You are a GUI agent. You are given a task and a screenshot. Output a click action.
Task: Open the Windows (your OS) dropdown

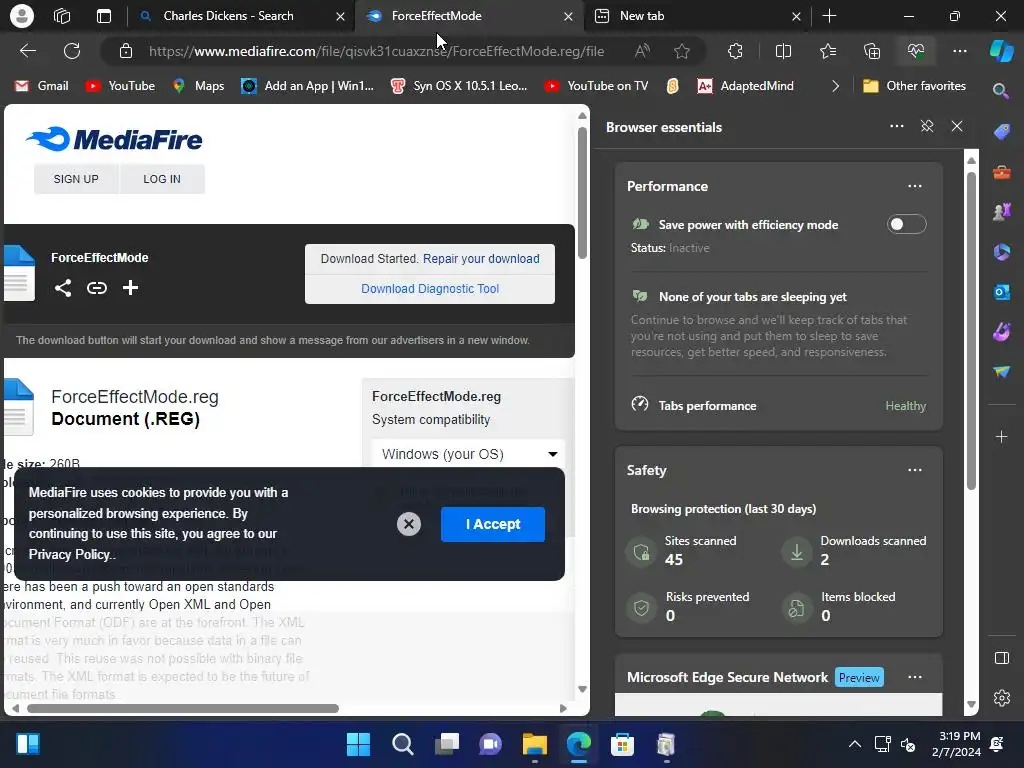click(x=468, y=454)
